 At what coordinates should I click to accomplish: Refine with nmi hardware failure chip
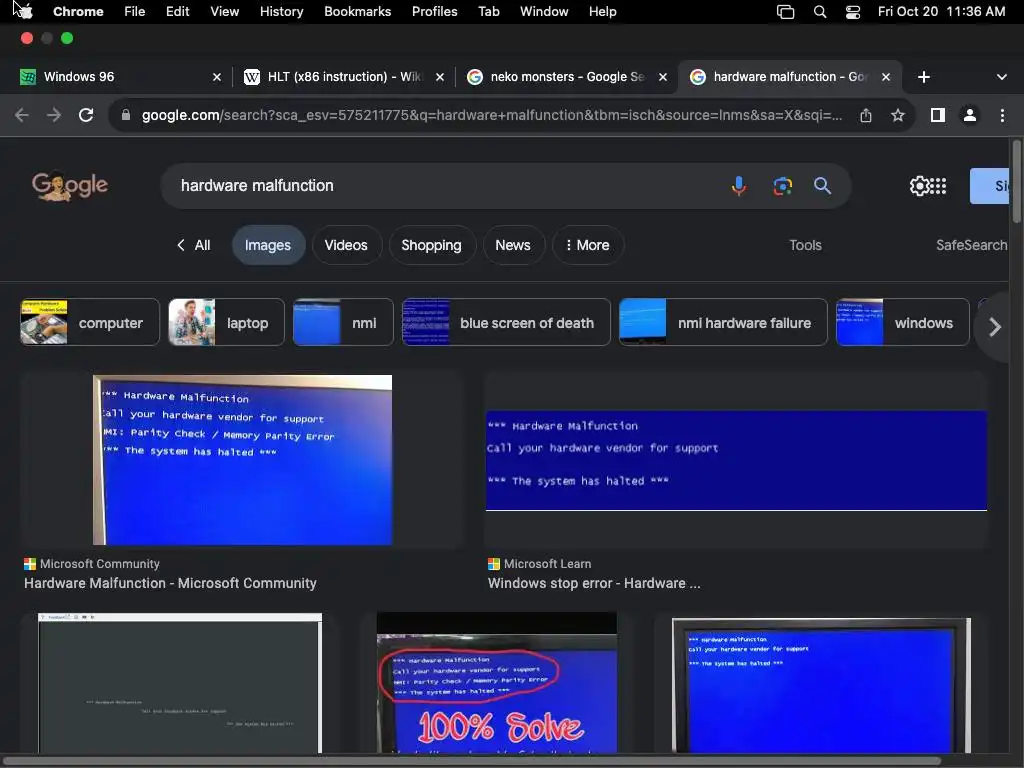pos(723,323)
